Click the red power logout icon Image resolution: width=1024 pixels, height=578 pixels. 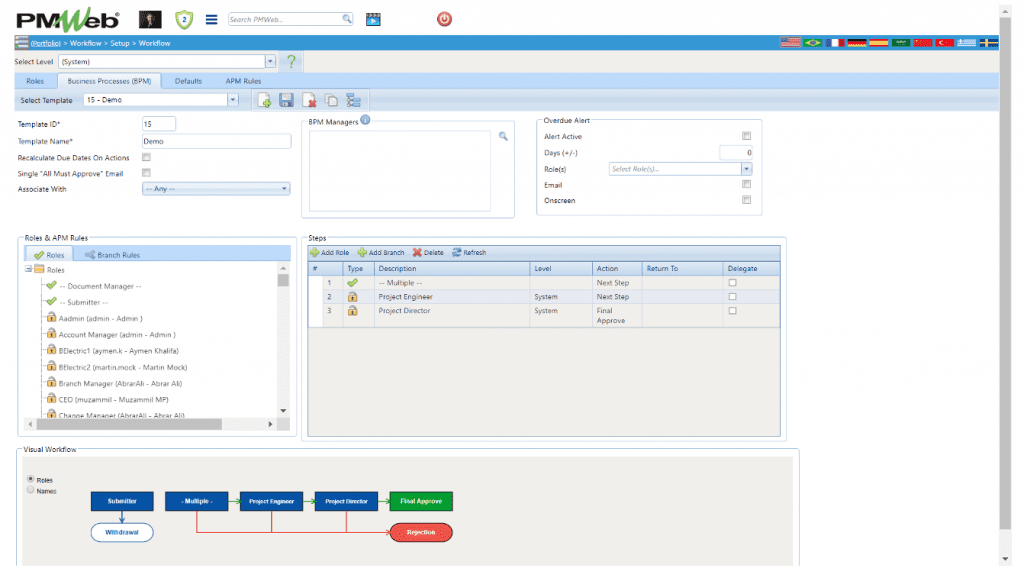point(444,19)
